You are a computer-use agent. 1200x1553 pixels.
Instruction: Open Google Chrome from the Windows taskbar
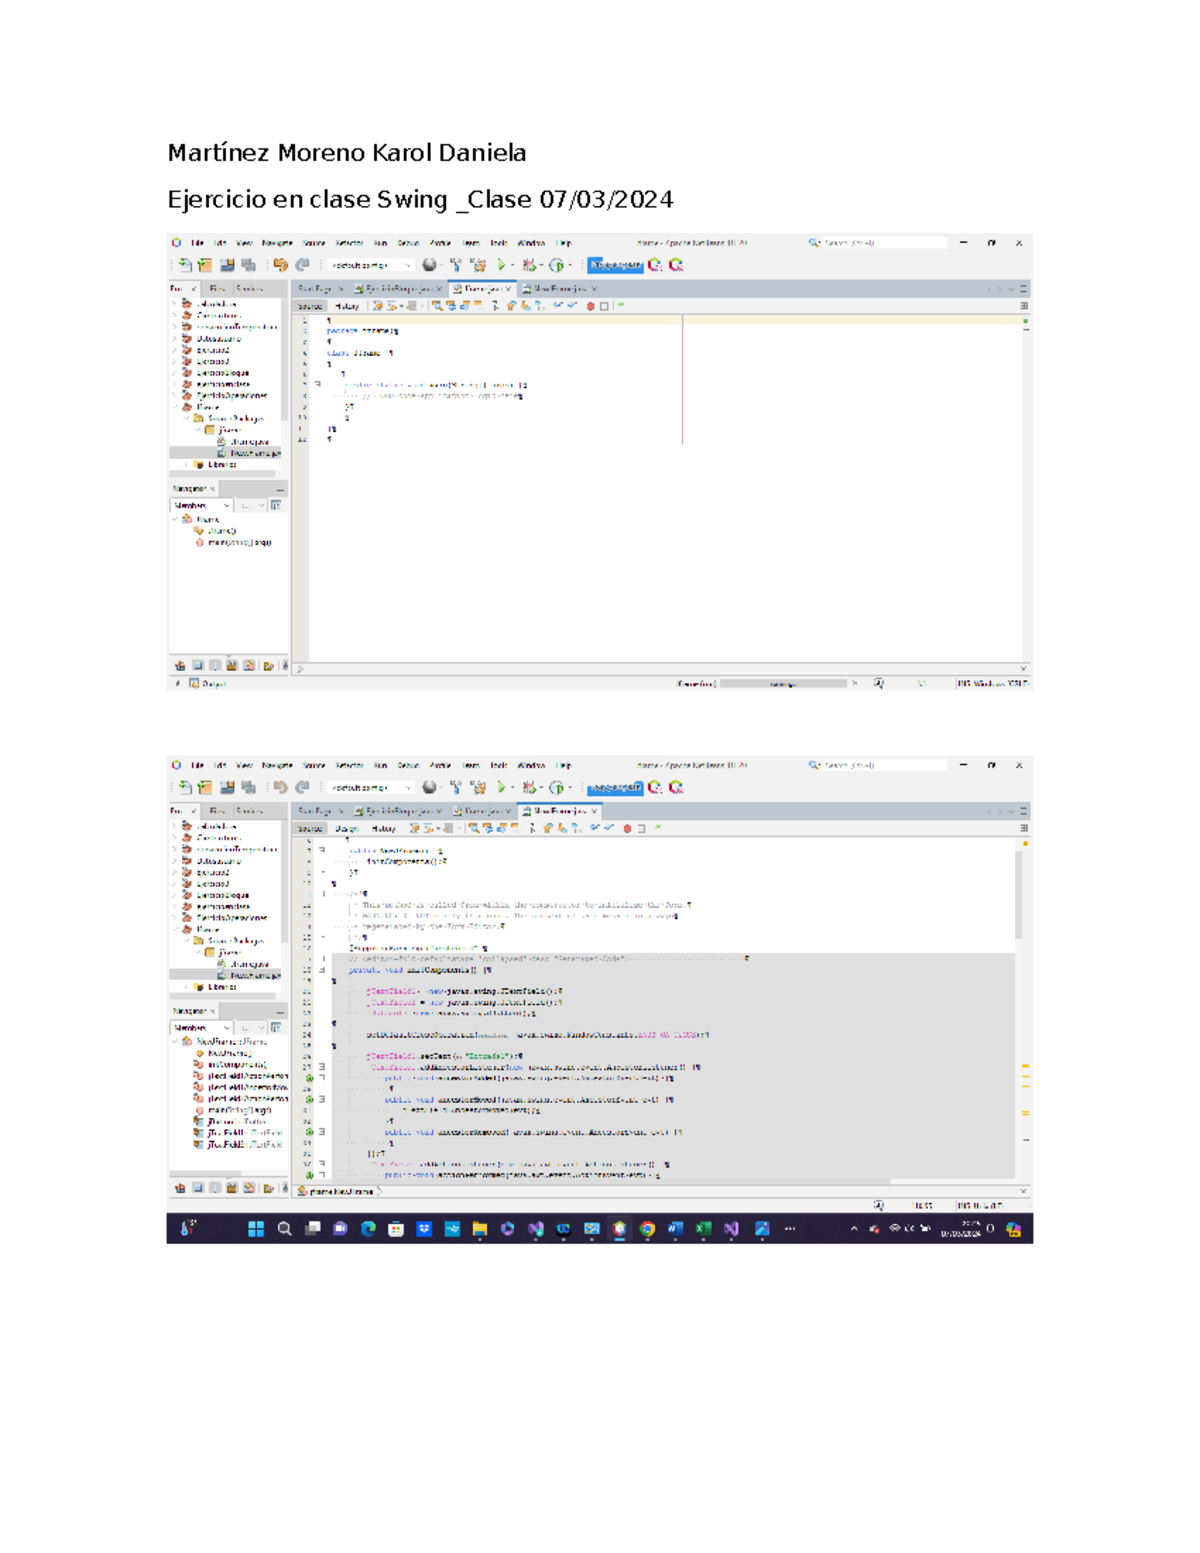coord(647,1229)
